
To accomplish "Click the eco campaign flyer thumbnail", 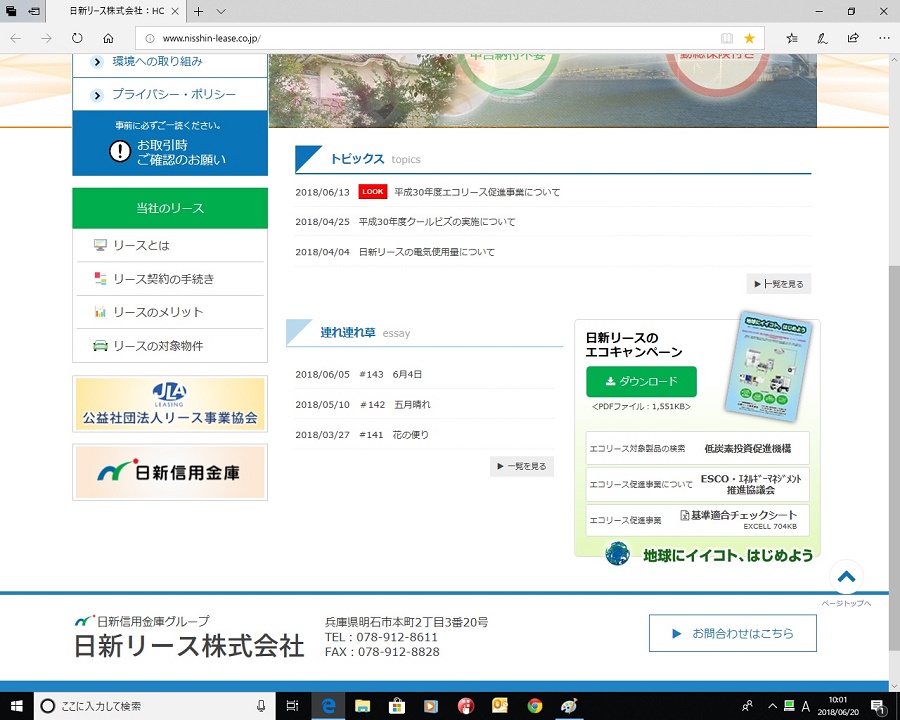I will pos(769,366).
